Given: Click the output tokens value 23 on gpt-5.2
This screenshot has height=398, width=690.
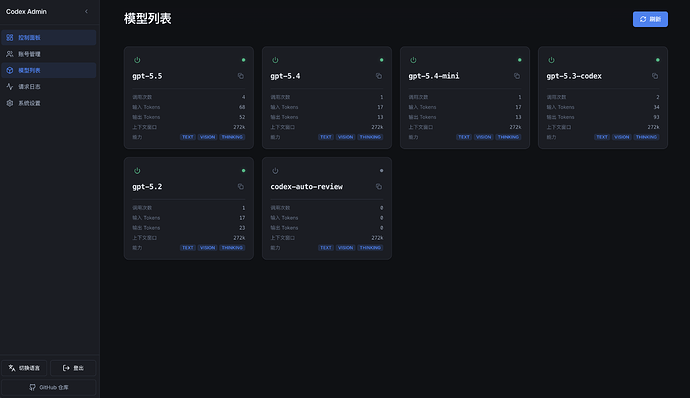Looking at the screenshot, I should (242, 228).
